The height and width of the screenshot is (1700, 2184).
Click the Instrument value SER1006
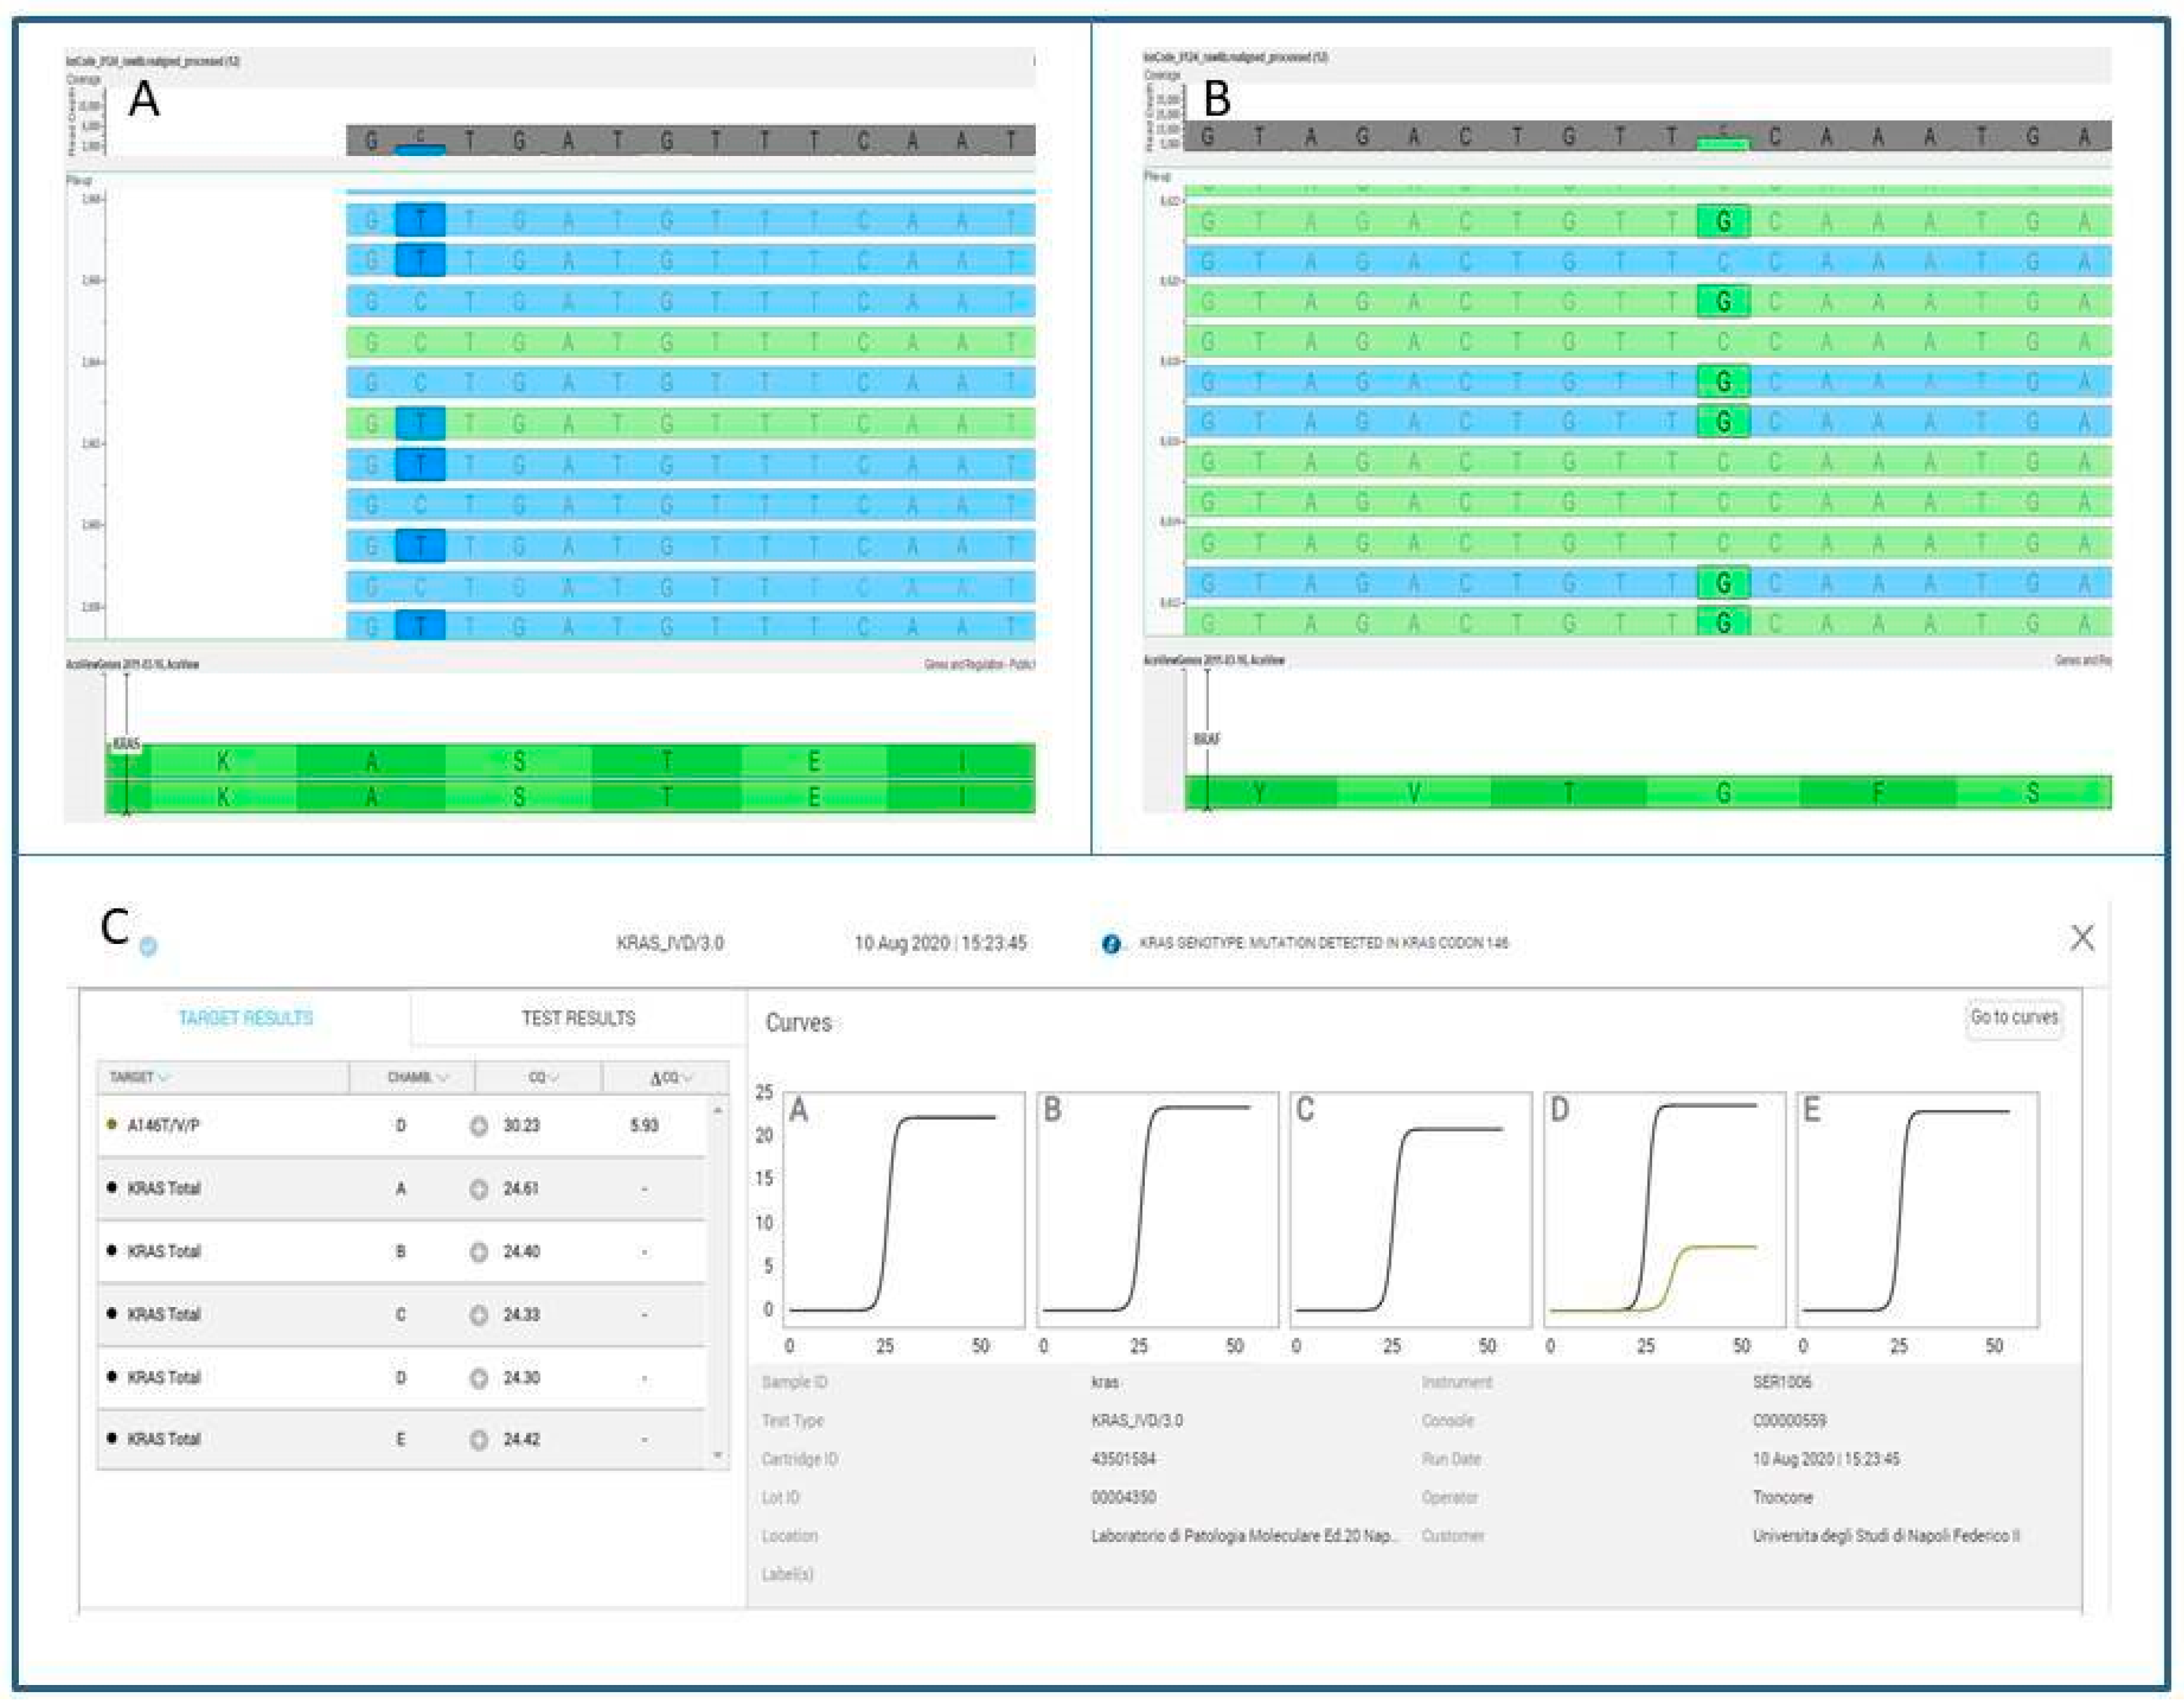coord(1781,1382)
